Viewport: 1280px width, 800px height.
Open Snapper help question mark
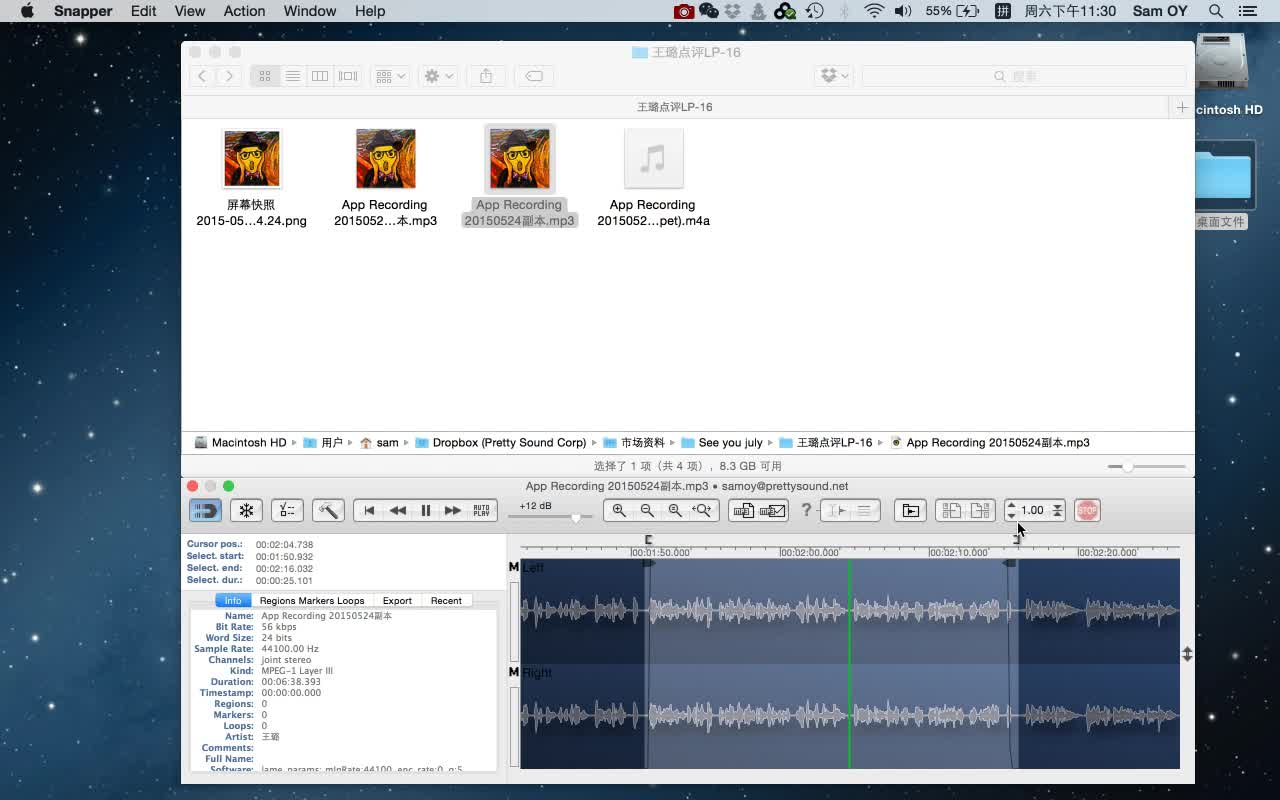(x=806, y=510)
